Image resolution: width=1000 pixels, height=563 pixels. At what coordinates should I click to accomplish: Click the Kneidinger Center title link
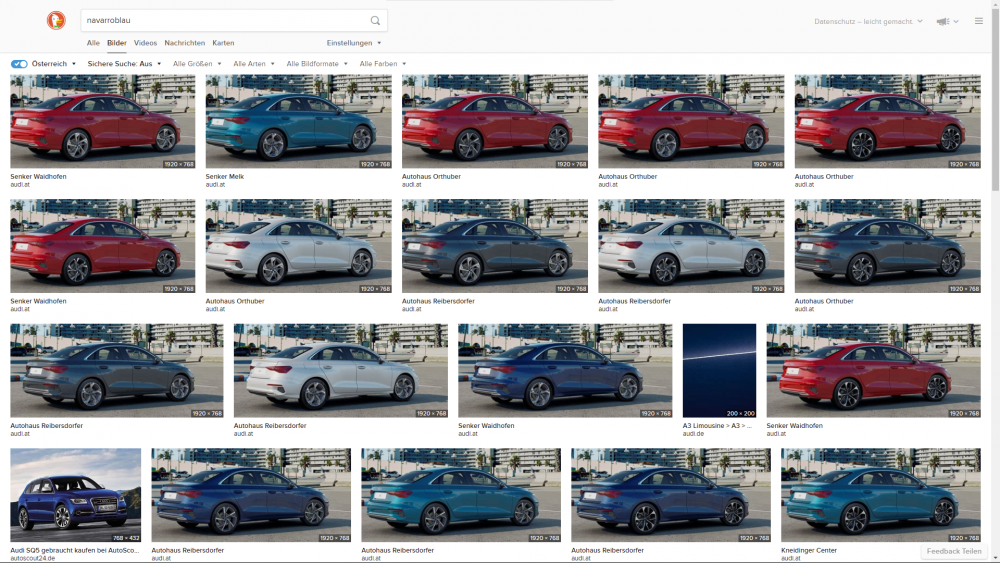(809, 550)
